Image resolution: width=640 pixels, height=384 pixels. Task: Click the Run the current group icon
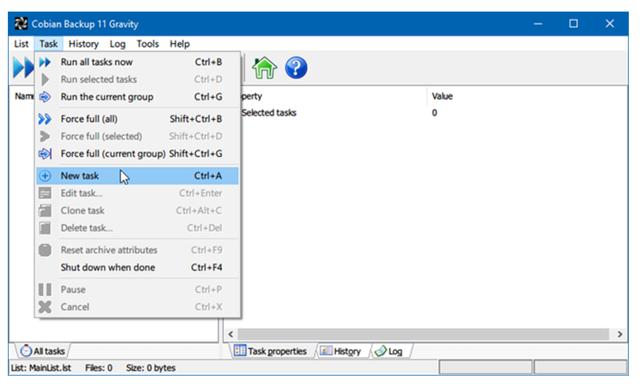[x=45, y=97]
